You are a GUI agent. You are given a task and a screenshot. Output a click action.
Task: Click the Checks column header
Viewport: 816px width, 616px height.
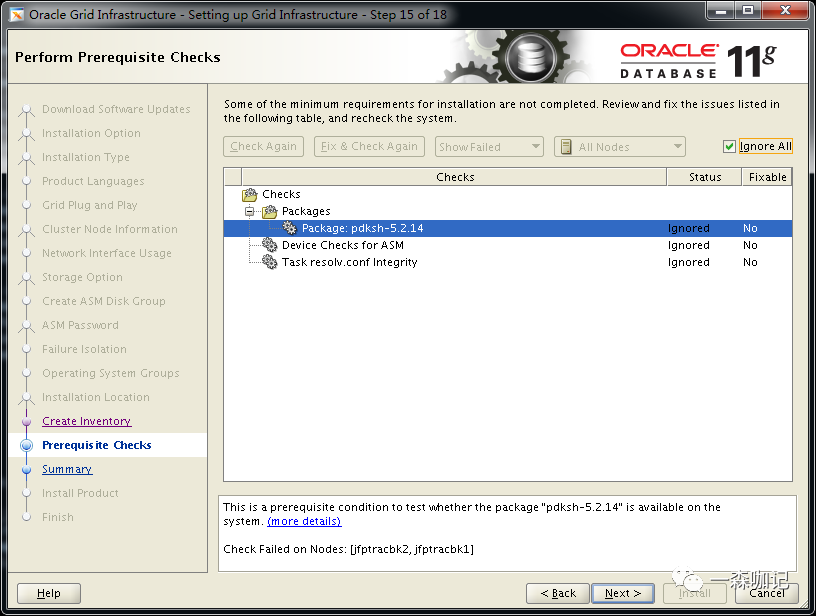tap(454, 177)
